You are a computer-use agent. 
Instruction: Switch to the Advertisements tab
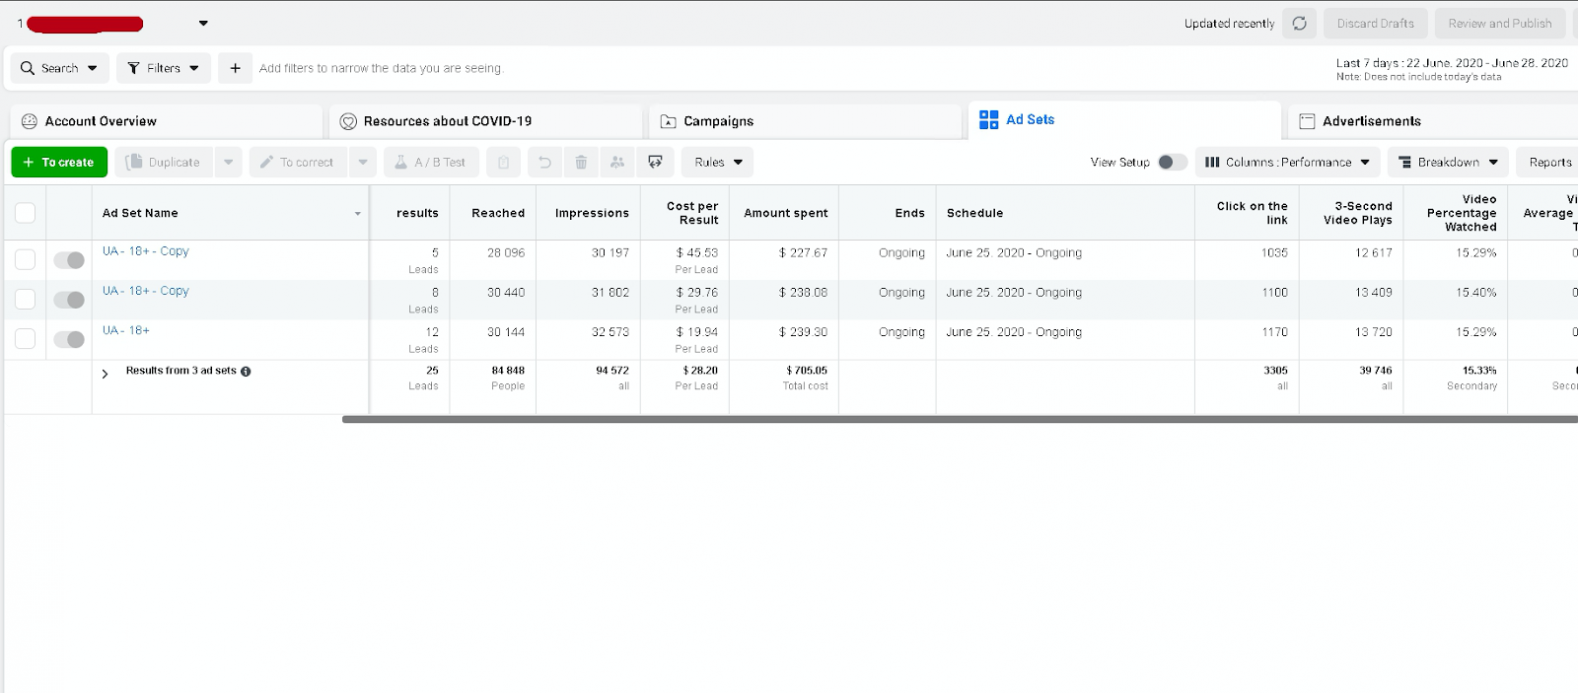point(1433,121)
